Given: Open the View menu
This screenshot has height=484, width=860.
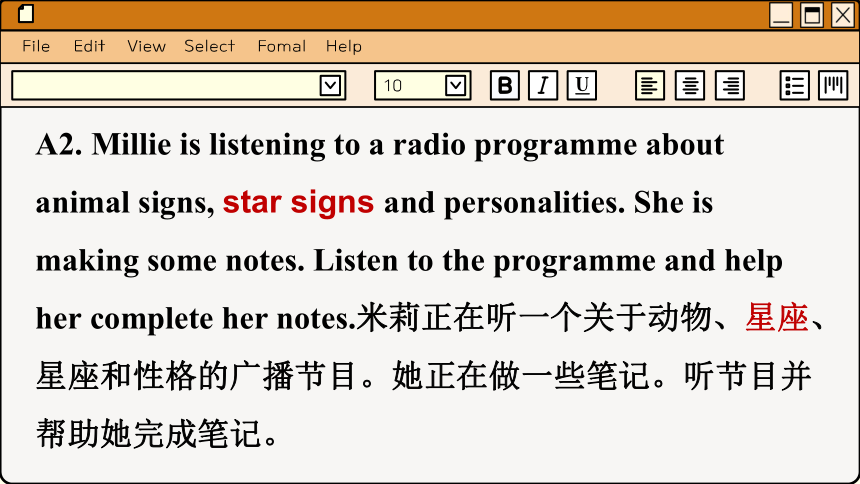Looking at the screenshot, I should (x=146, y=46).
